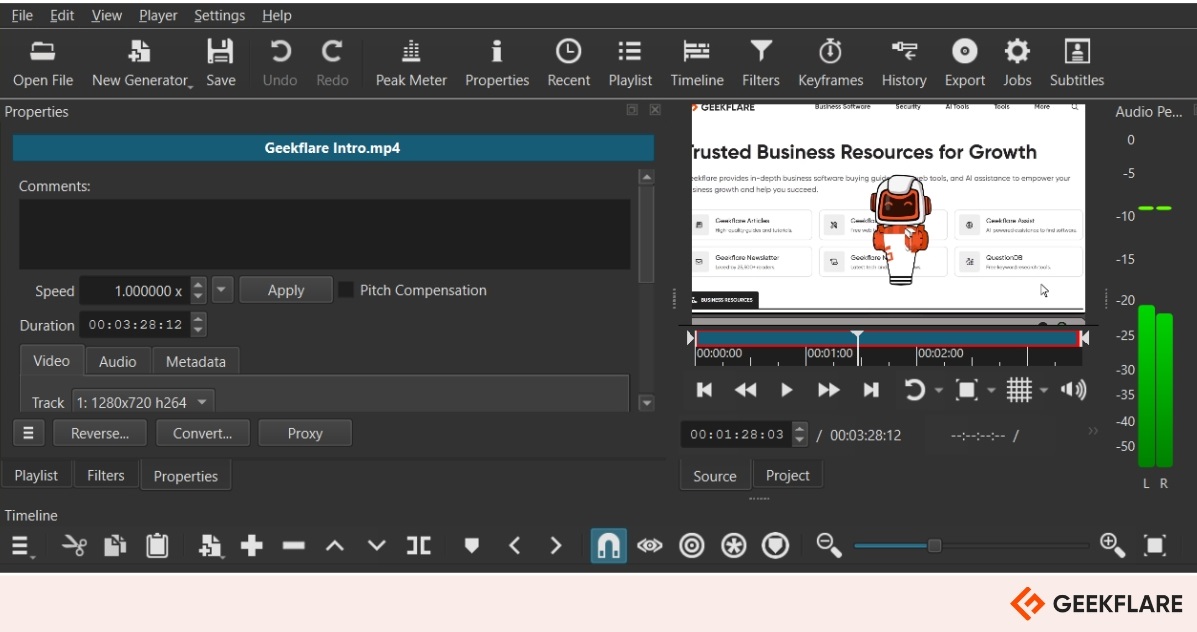Open the File menu
Viewport: 1197px width, 632px height.
pos(22,15)
